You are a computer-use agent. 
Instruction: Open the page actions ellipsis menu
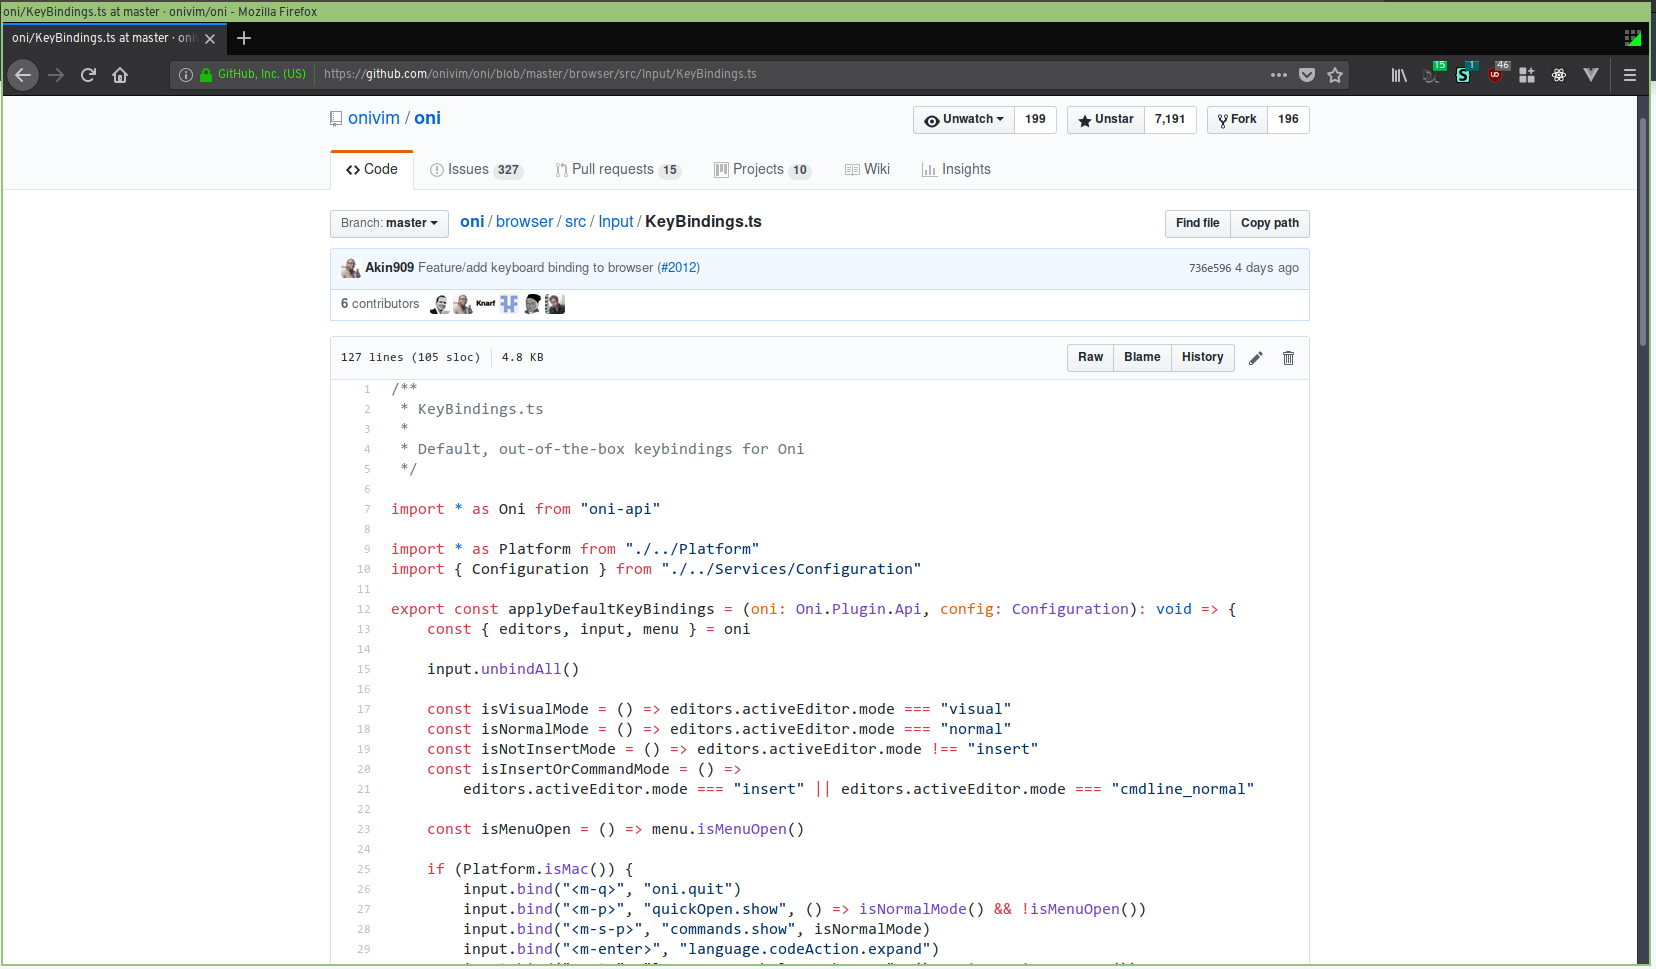1278,74
